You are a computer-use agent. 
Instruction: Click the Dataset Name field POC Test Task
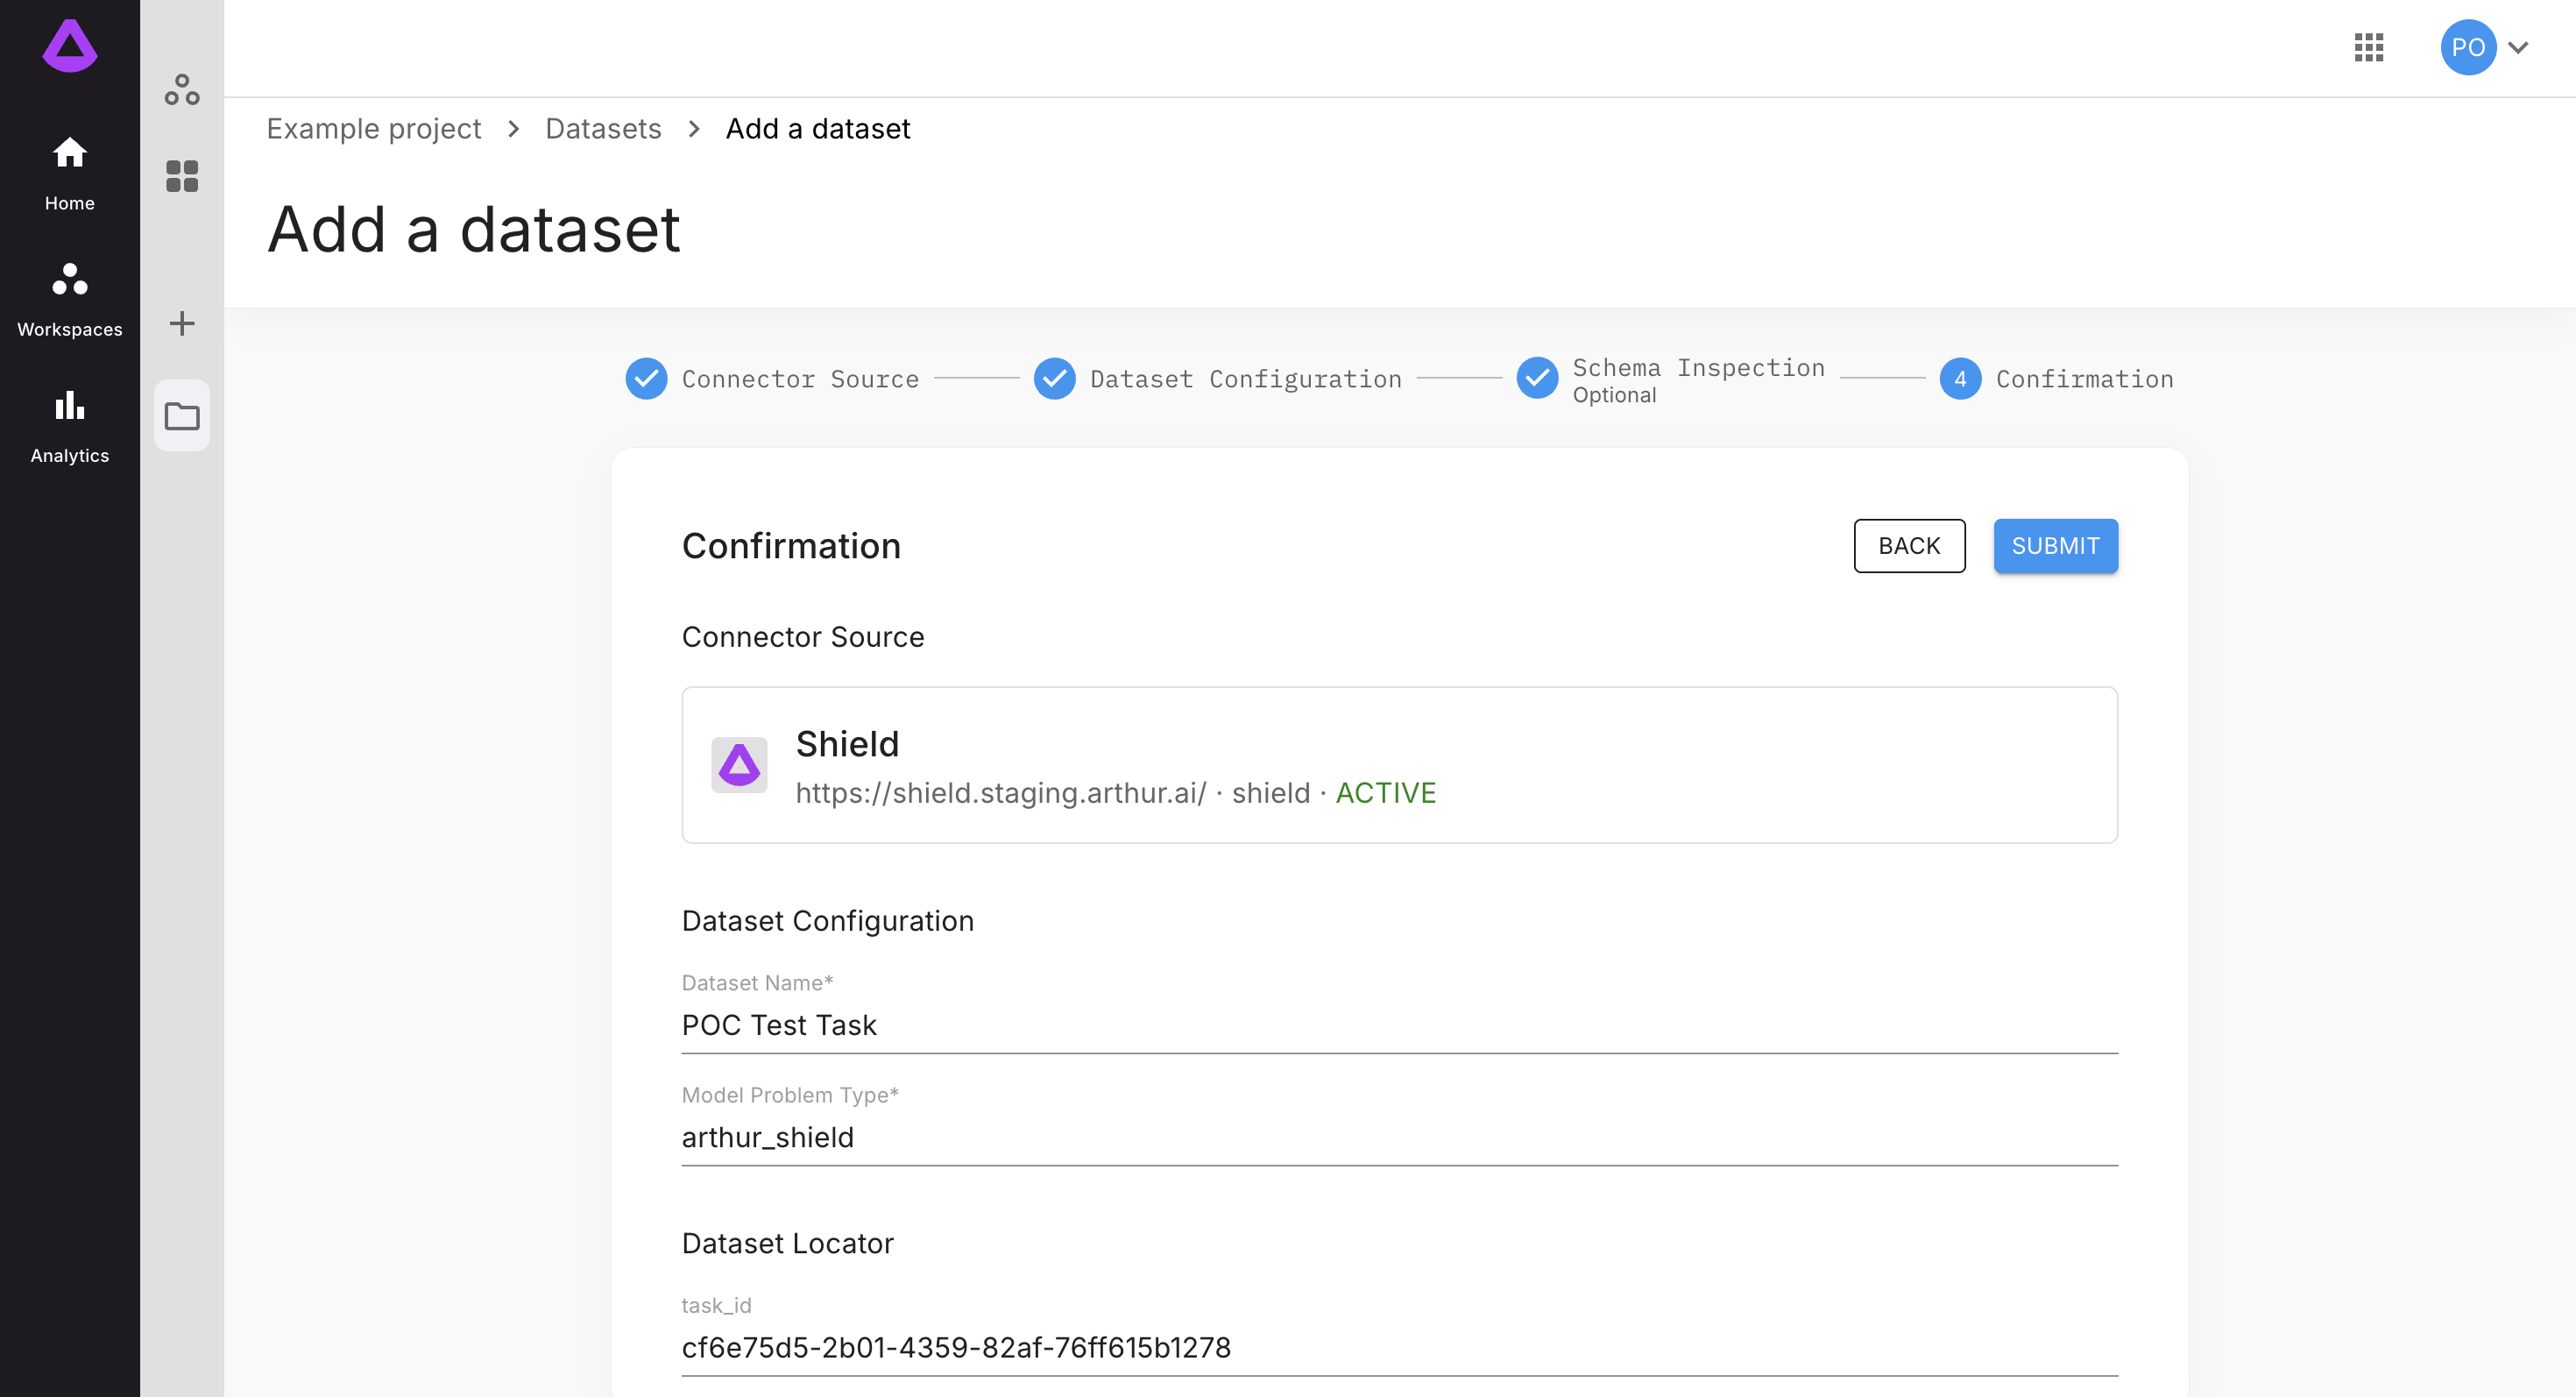click(1399, 1025)
